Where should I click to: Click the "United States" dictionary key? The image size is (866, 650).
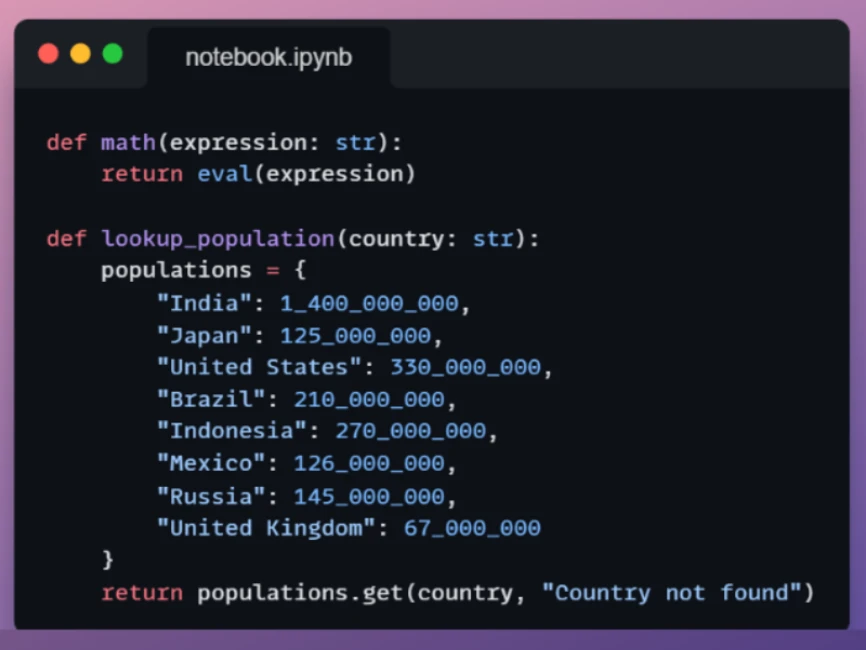point(259,367)
